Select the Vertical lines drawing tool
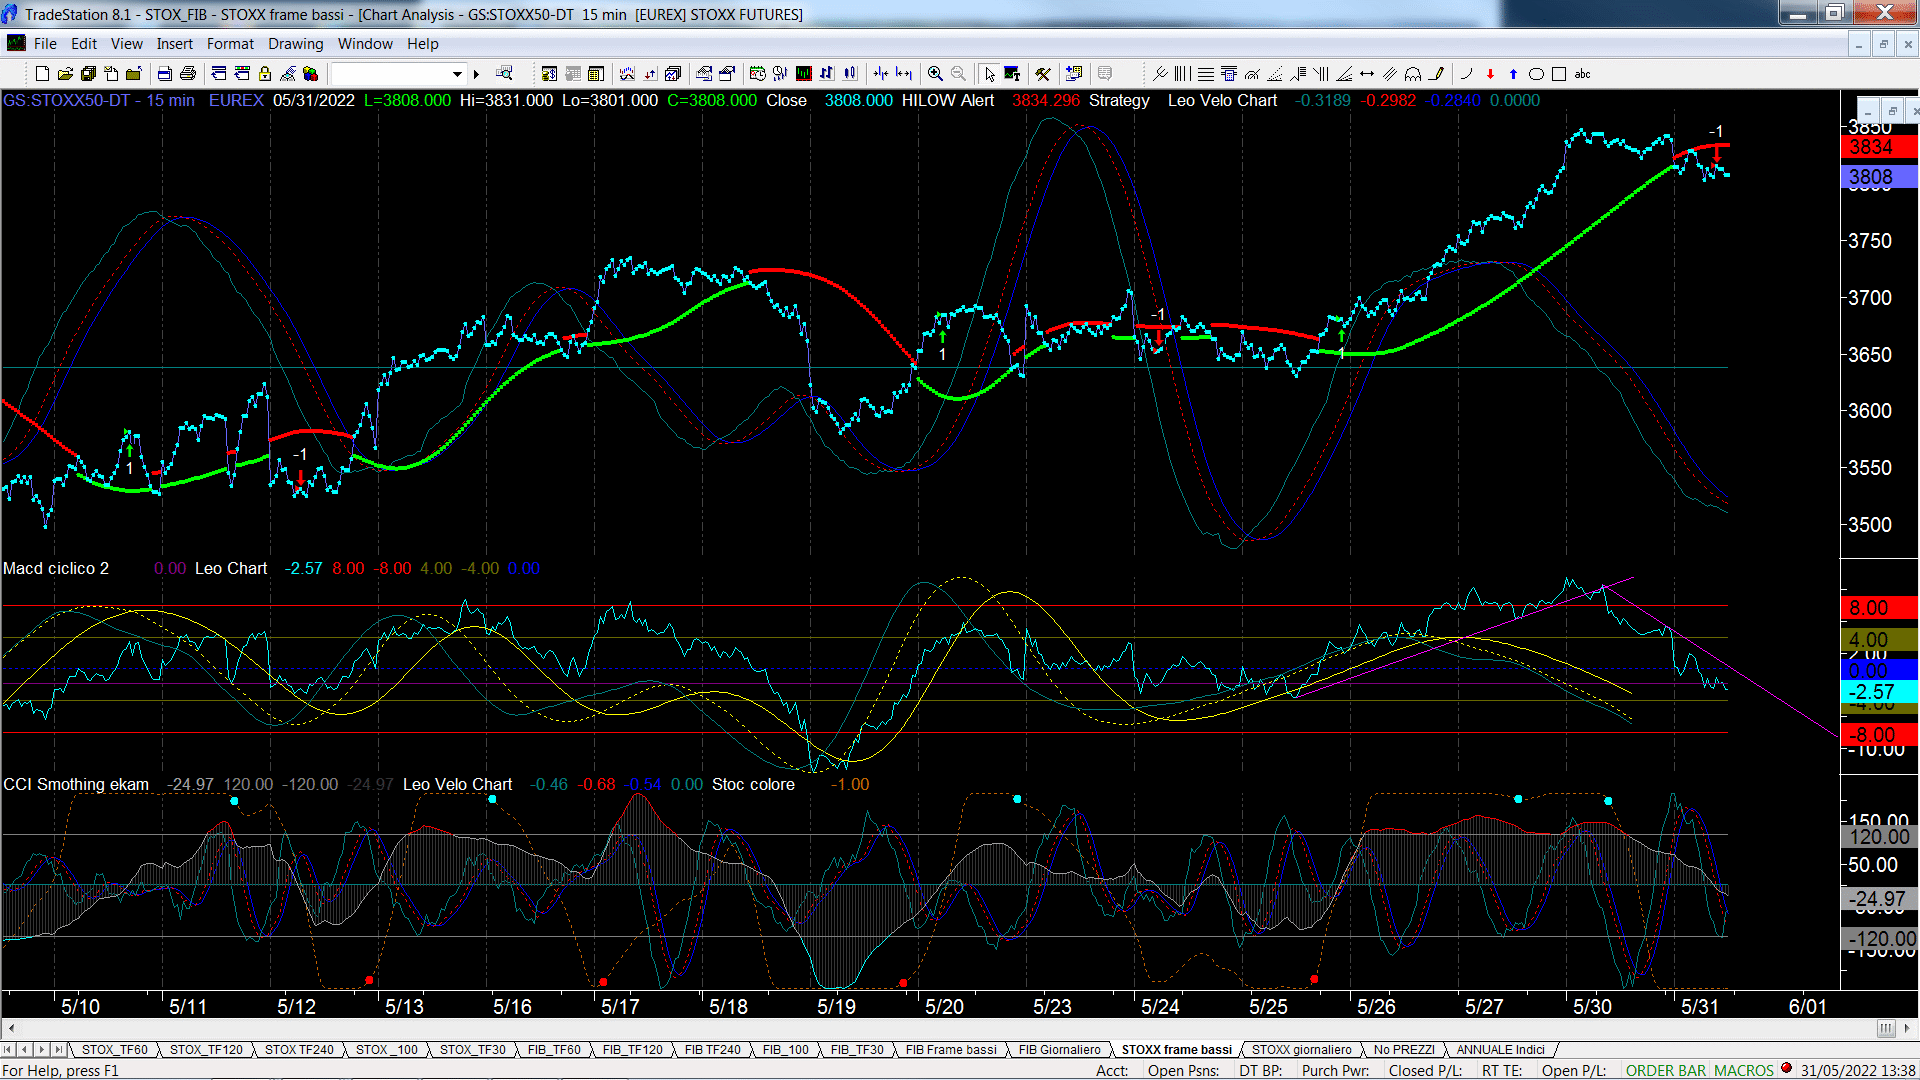 [1182, 74]
